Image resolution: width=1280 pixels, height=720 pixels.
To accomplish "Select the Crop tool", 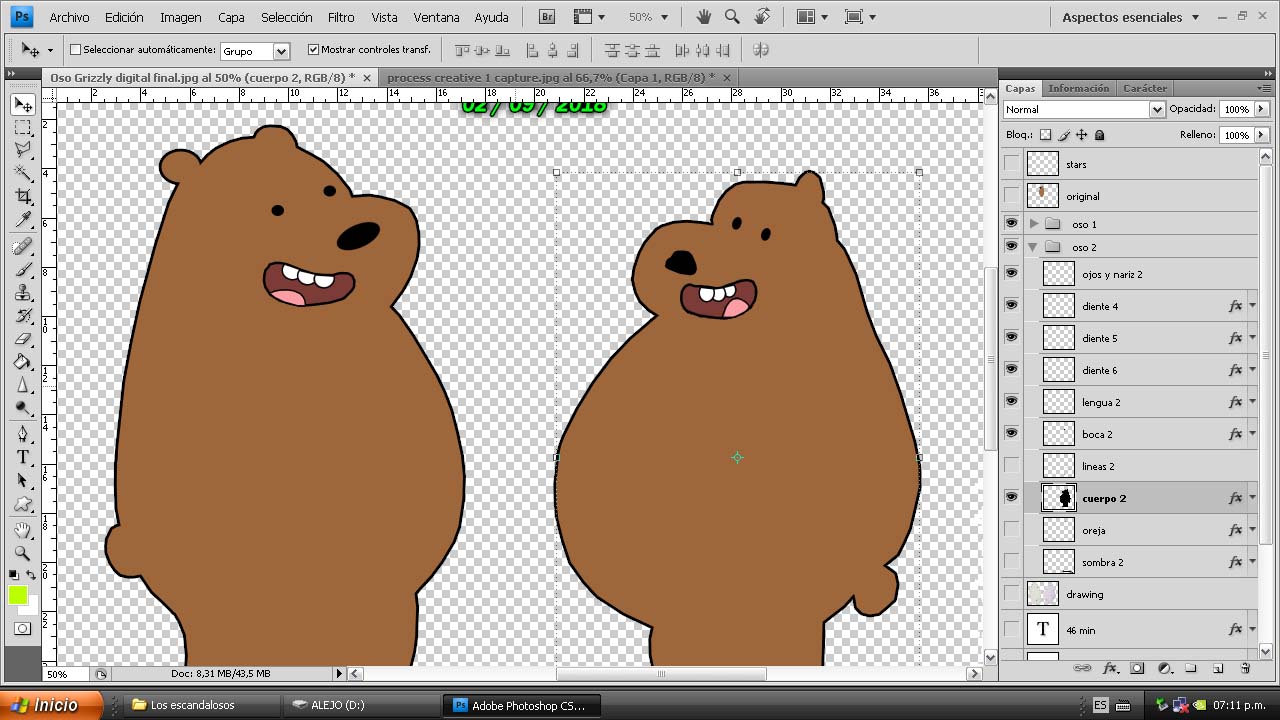I will (x=22, y=197).
